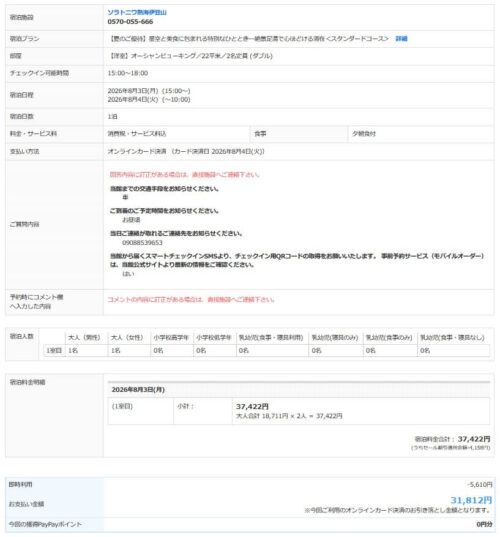Image resolution: width=500 pixels, height=537 pixels.
Task: Click the plan text ending <スタンダードコース>
Action: point(249,39)
